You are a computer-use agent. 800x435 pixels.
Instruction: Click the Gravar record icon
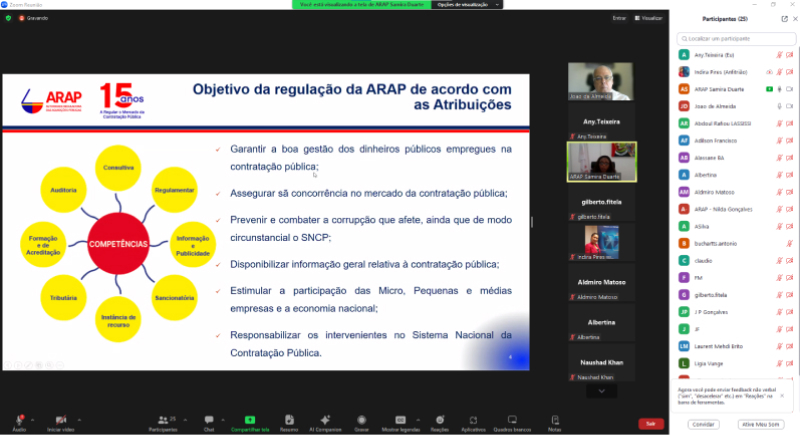pyautogui.click(x=362, y=422)
